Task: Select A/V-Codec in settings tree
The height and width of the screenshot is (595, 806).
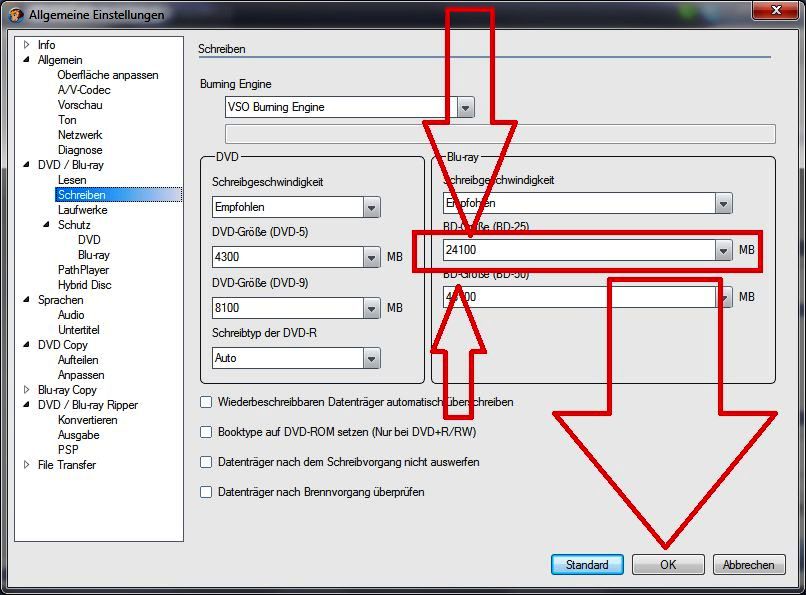Action: coord(84,90)
